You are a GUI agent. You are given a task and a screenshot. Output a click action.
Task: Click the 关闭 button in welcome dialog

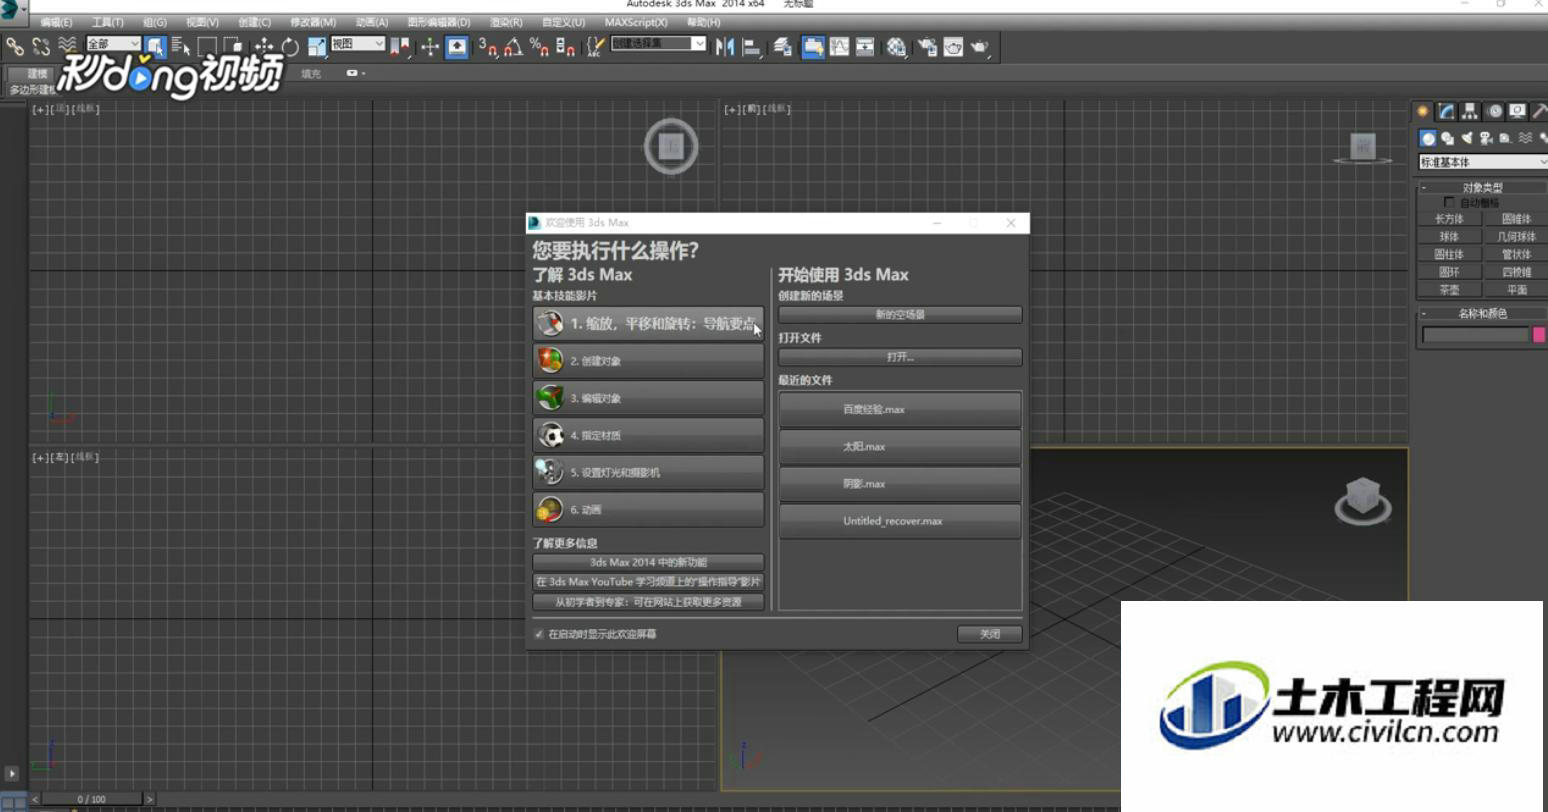[990, 634]
